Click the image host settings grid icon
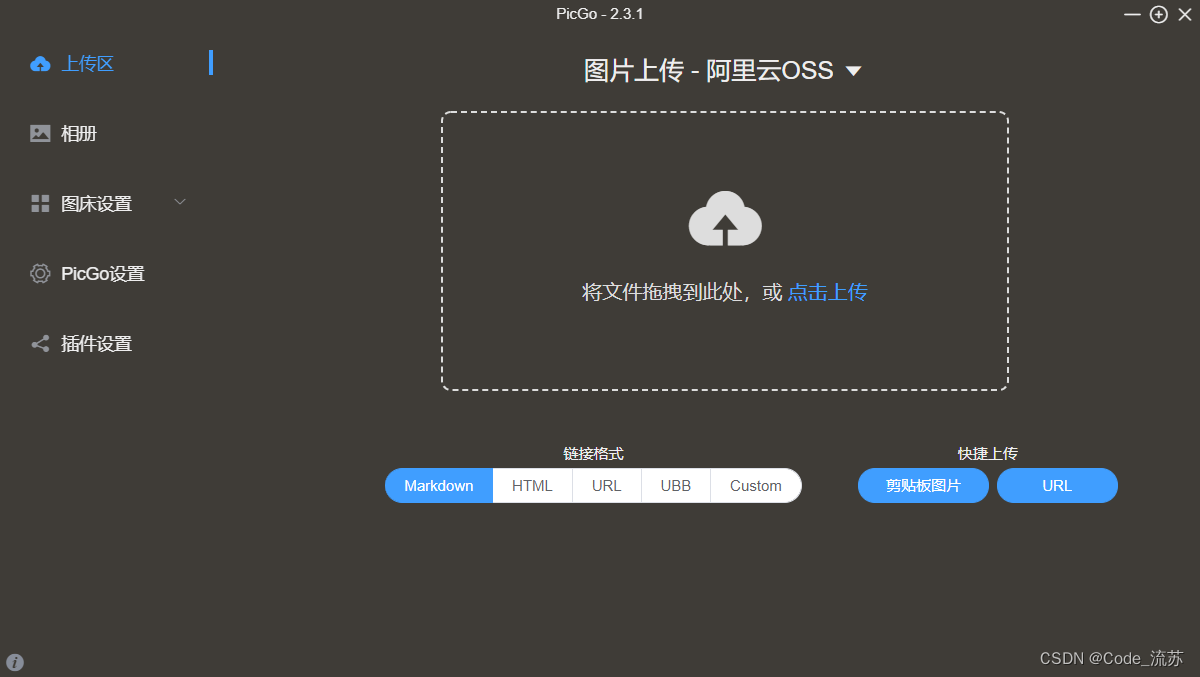 [x=40, y=204]
